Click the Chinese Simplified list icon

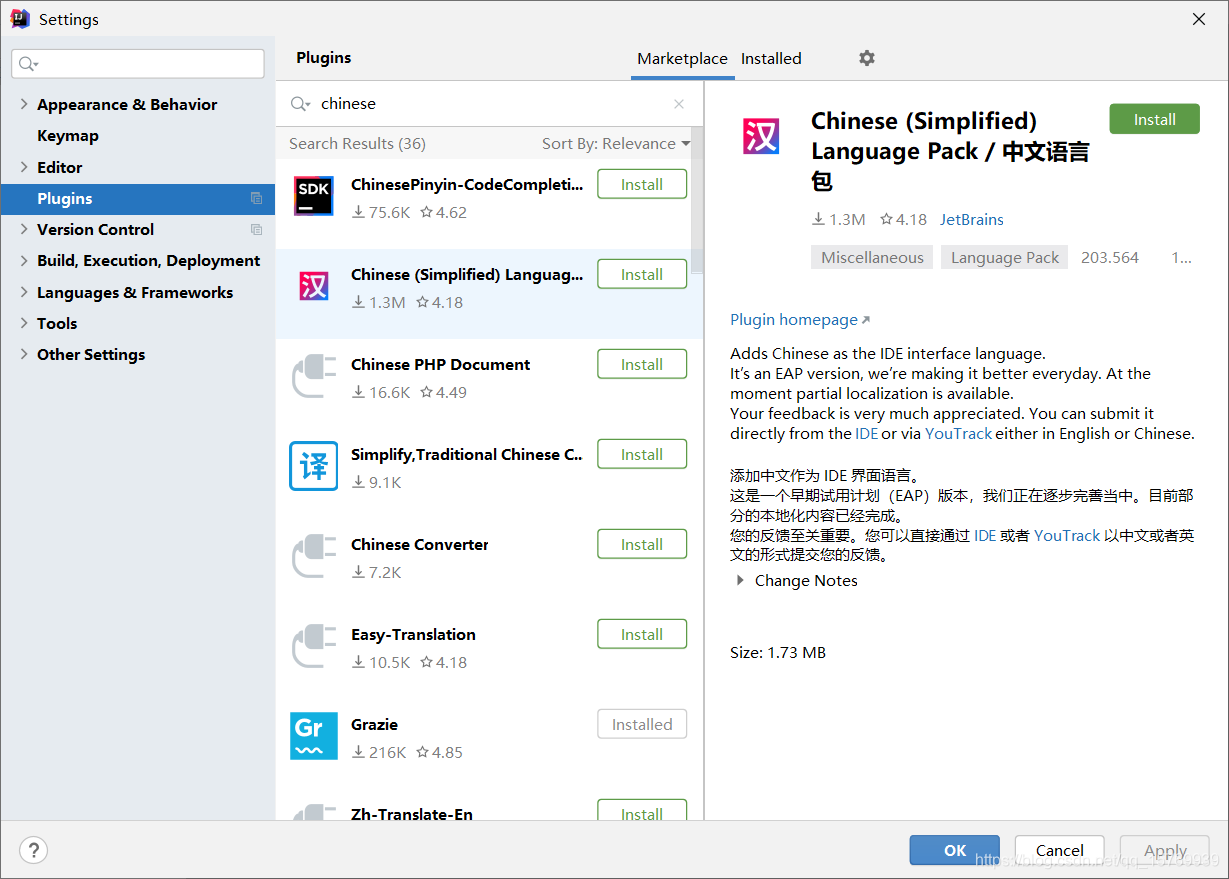click(314, 286)
